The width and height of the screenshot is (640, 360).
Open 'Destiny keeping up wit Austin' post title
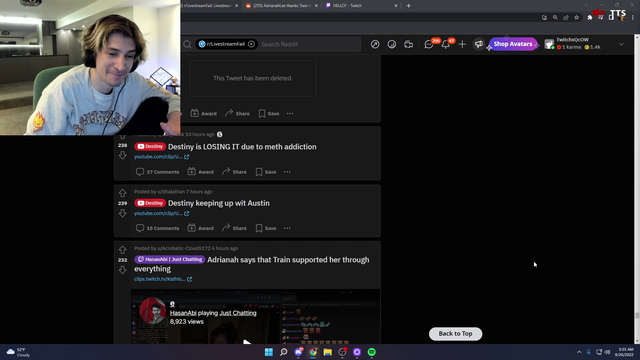219,203
